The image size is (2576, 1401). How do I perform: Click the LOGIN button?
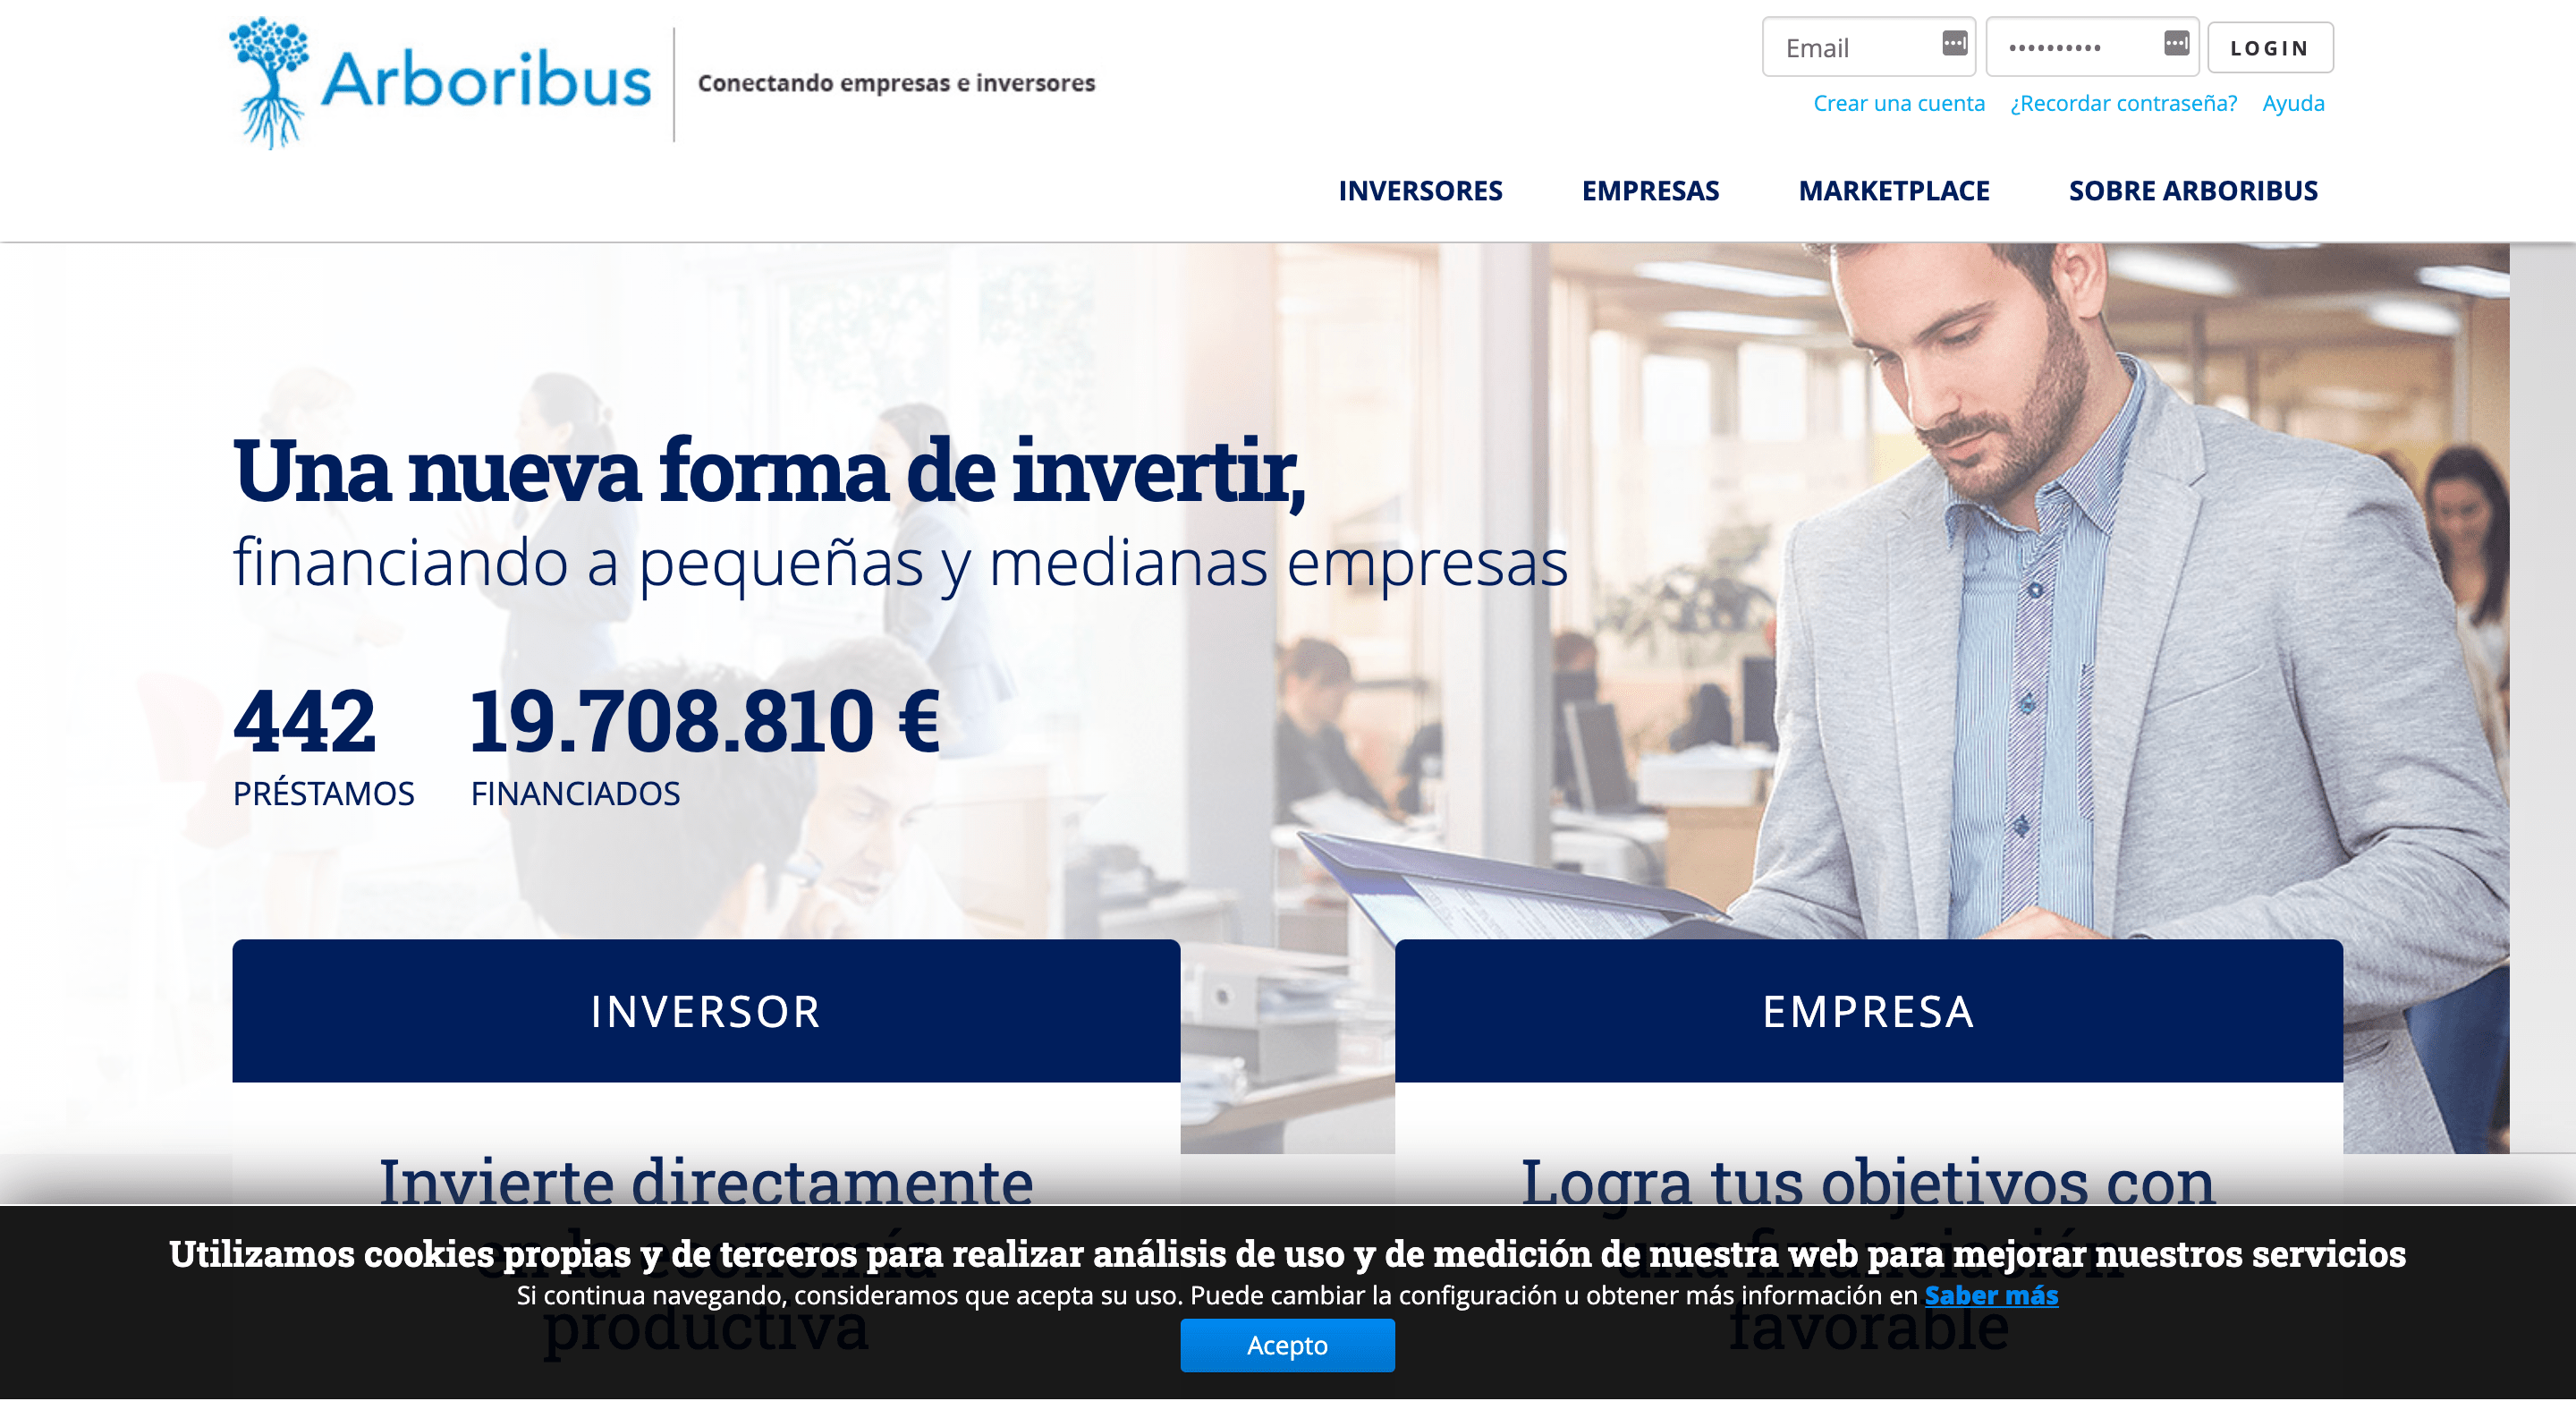coord(2267,48)
